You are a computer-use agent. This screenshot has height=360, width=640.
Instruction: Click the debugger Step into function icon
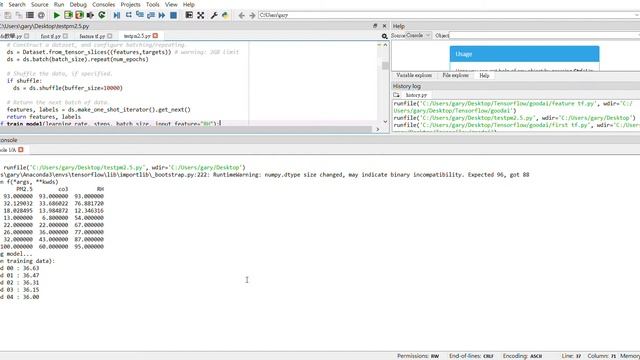(140, 15)
